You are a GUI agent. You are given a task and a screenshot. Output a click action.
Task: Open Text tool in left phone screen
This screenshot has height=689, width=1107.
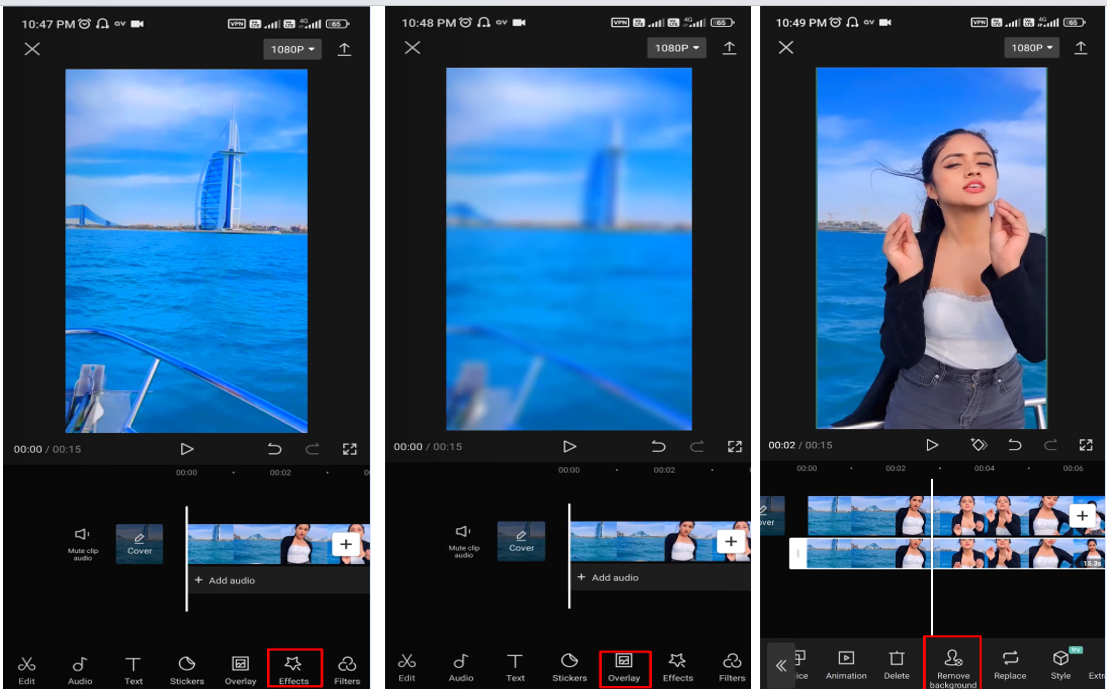tap(133, 669)
